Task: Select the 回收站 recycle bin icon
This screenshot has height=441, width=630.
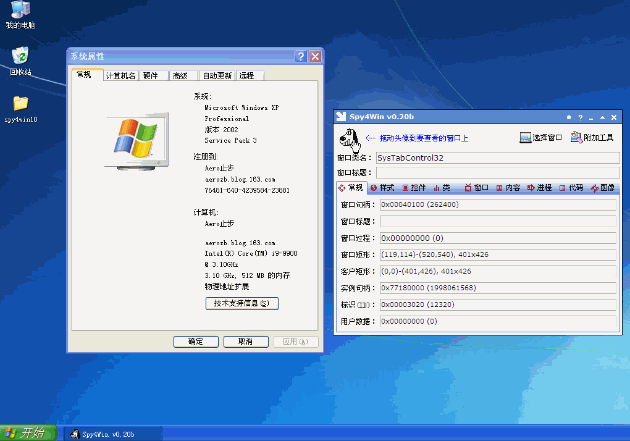Action: coord(20,61)
